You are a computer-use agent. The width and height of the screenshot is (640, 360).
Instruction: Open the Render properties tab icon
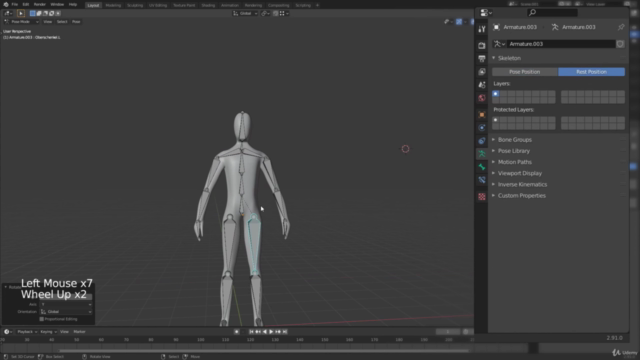pyautogui.click(x=482, y=45)
